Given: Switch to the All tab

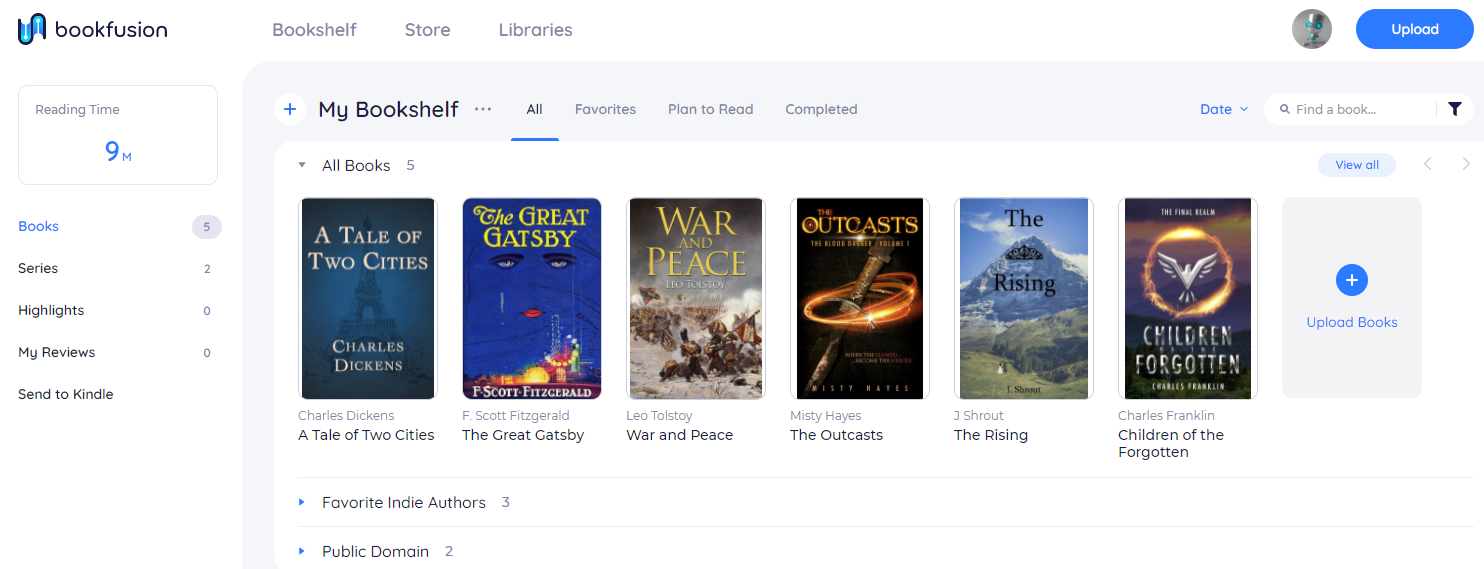Looking at the screenshot, I should (x=534, y=109).
